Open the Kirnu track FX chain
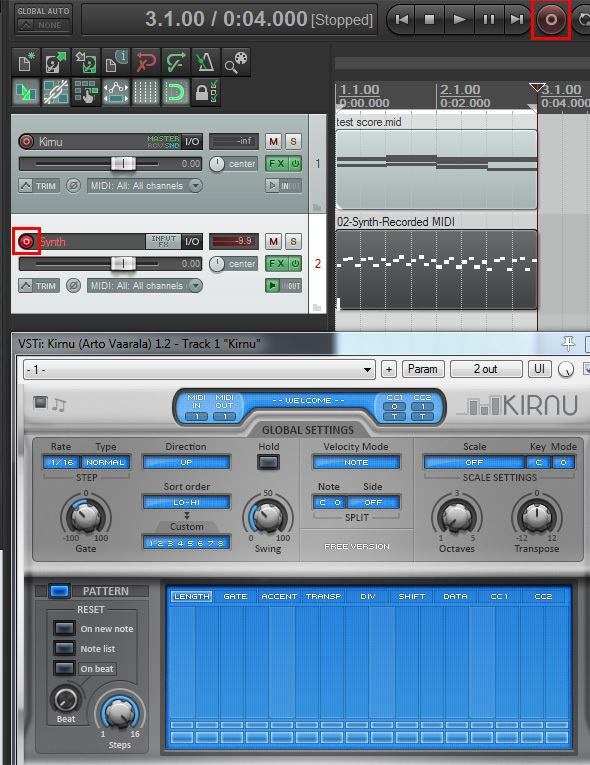The width and height of the screenshot is (590, 765). click(277, 164)
